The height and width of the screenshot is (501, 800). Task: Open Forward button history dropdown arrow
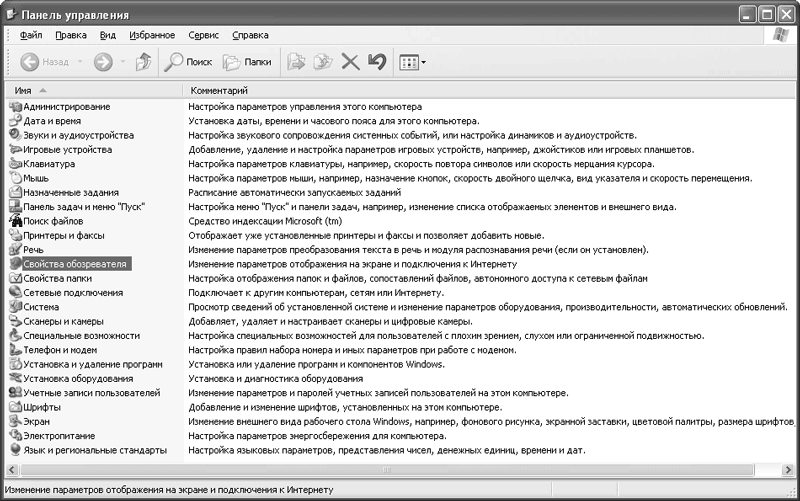click(122, 62)
